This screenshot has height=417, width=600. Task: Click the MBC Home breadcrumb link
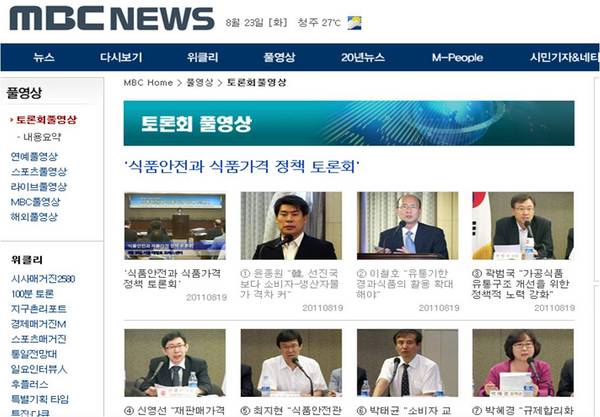click(148, 83)
